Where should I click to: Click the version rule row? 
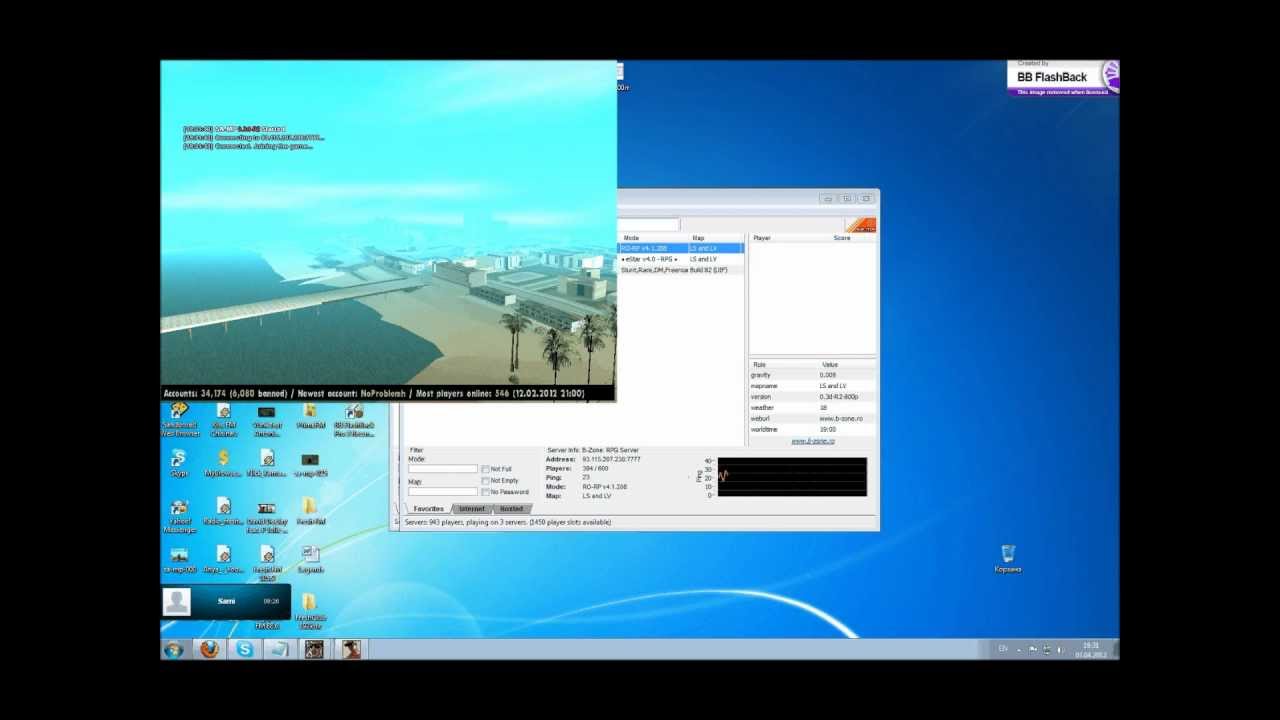point(812,397)
